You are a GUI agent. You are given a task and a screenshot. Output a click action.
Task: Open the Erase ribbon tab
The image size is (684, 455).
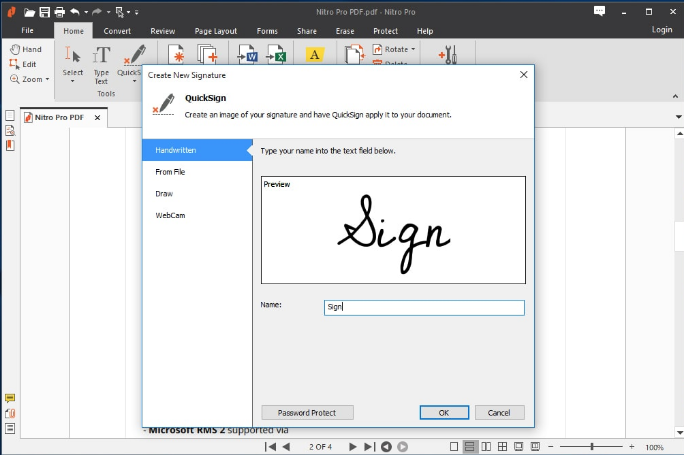(345, 31)
